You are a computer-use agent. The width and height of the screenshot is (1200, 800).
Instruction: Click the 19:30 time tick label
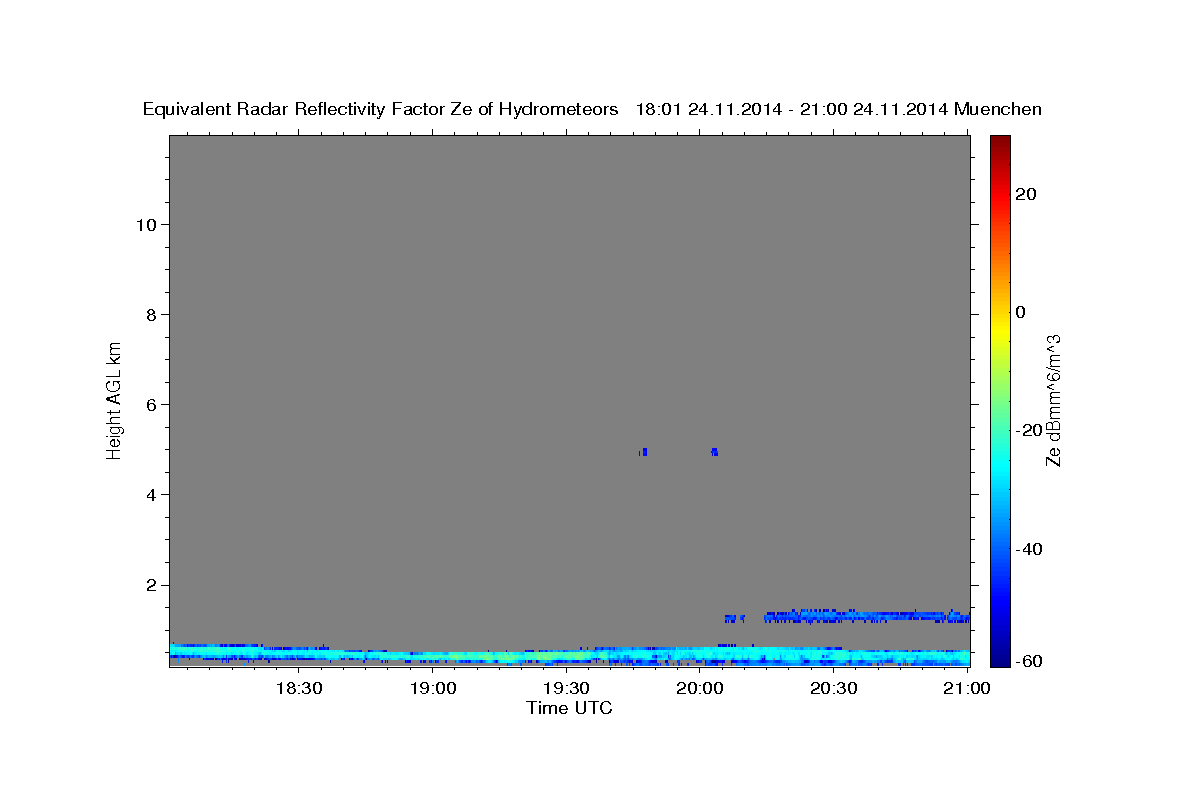[566, 688]
